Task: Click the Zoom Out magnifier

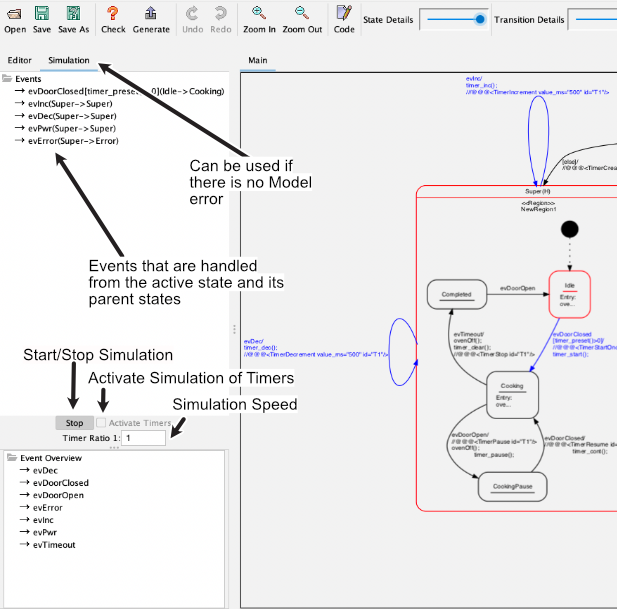Action: click(x=301, y=14)
